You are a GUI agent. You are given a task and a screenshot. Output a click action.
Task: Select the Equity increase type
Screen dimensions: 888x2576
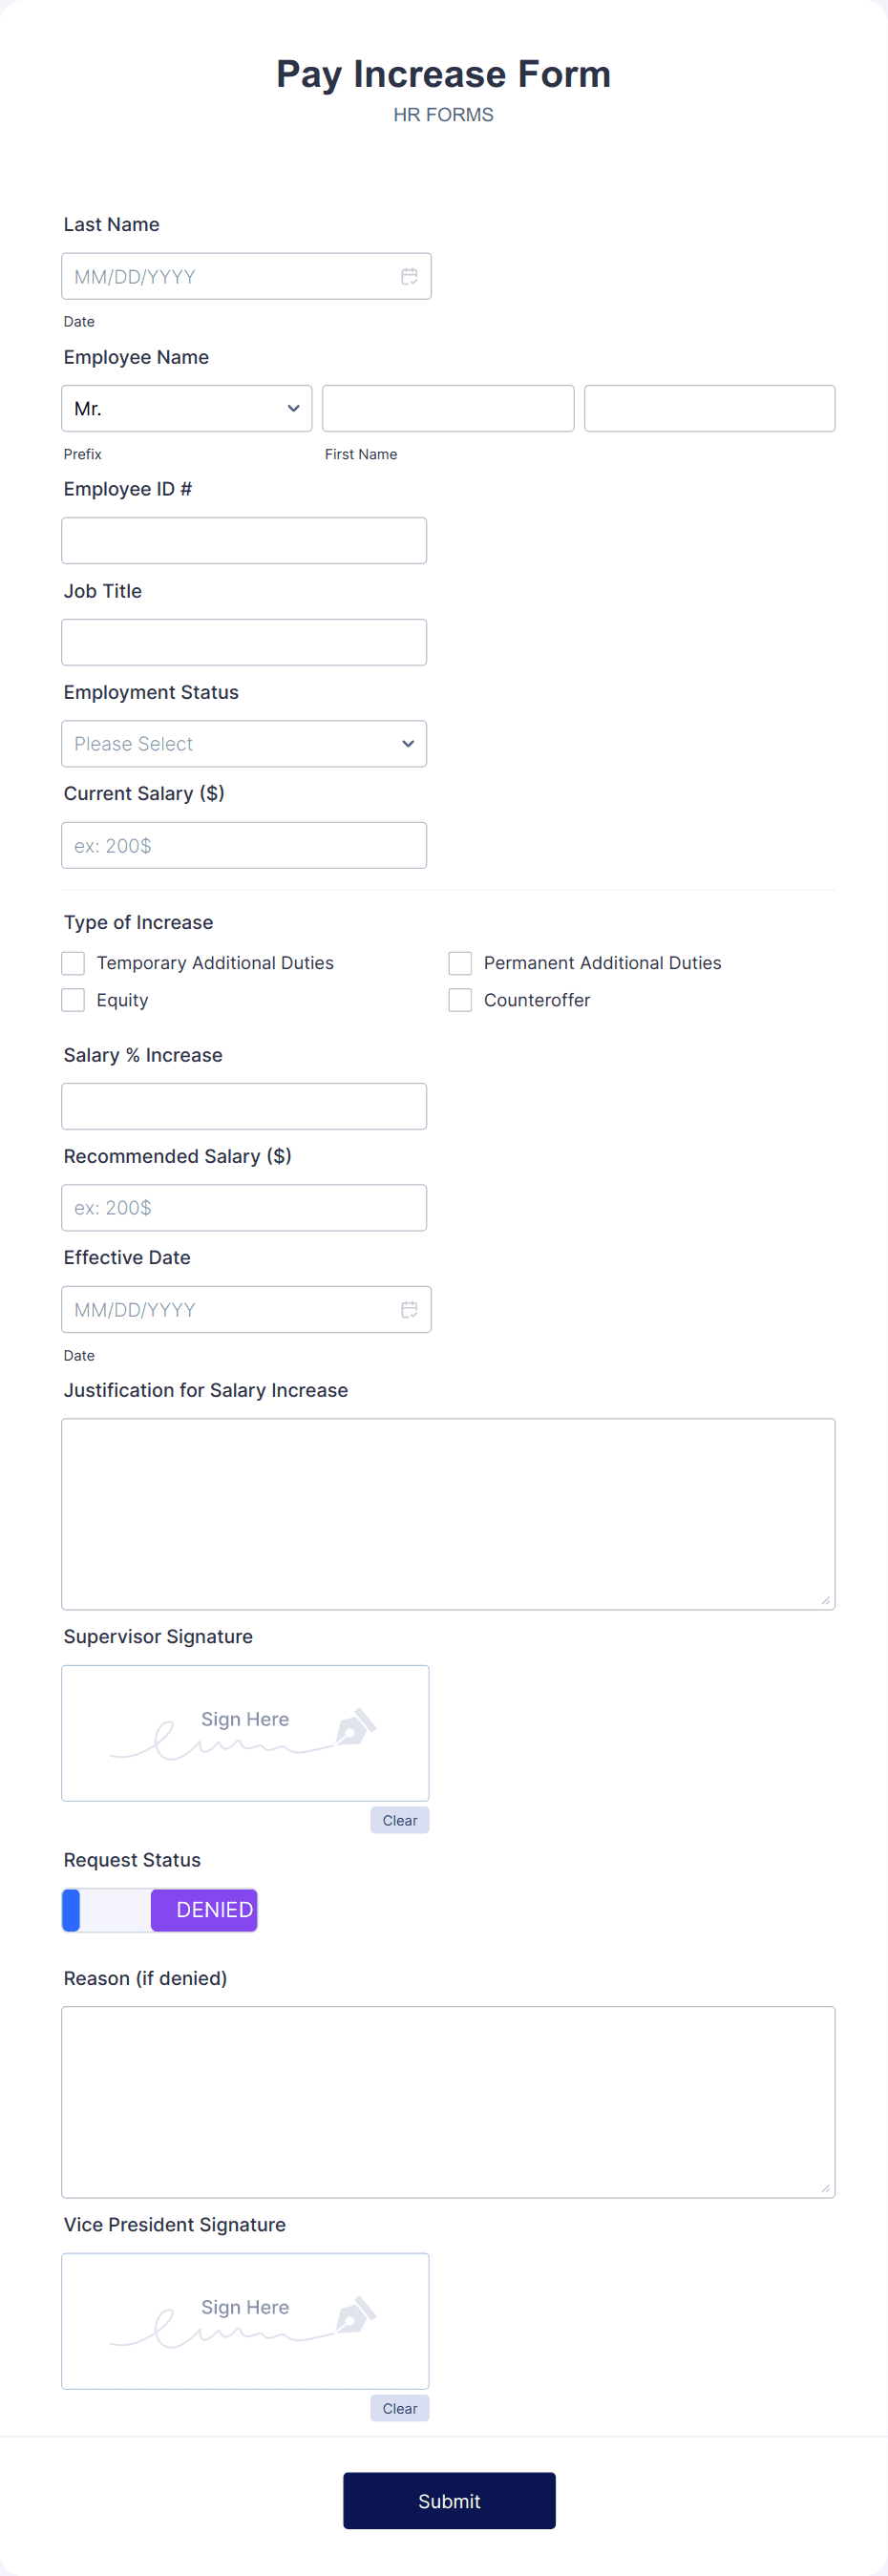[x=72, y=999]
